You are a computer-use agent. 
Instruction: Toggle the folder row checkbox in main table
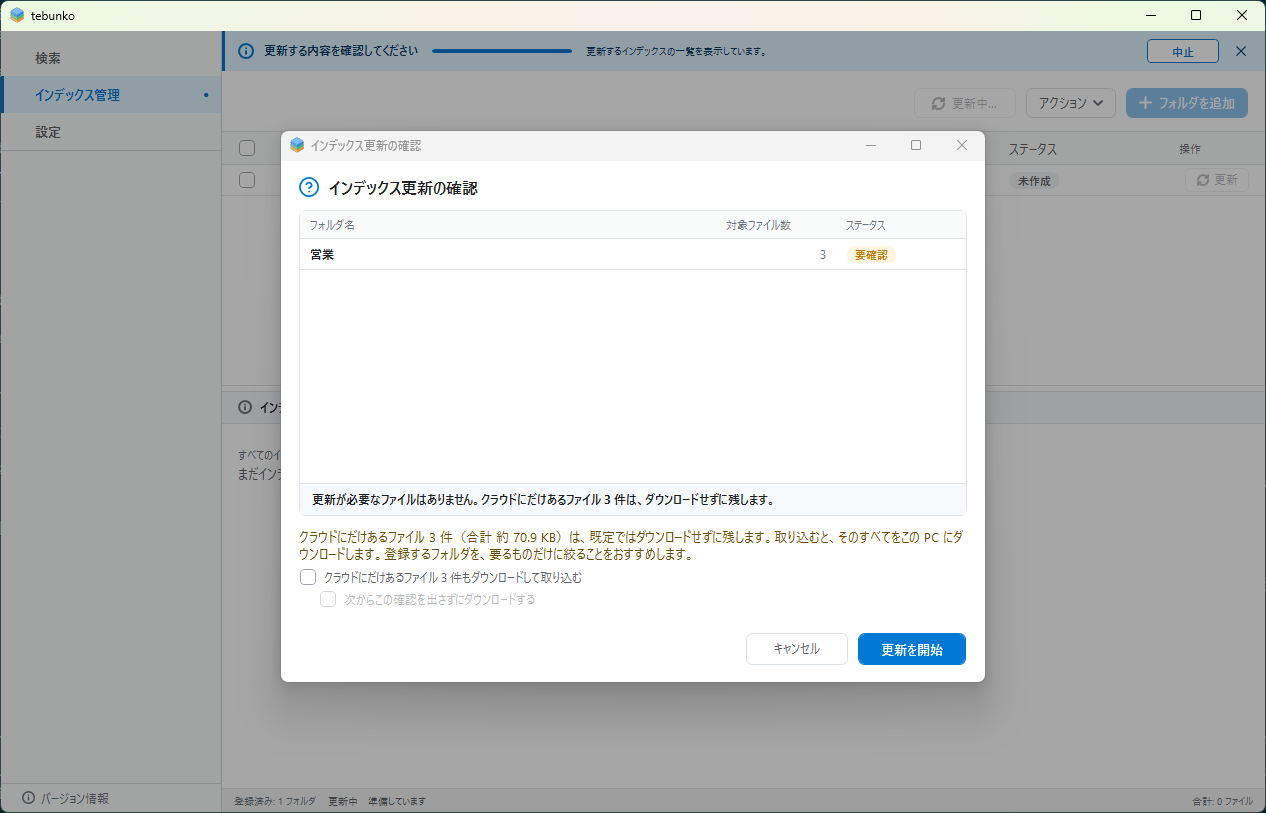pos(247,180)
